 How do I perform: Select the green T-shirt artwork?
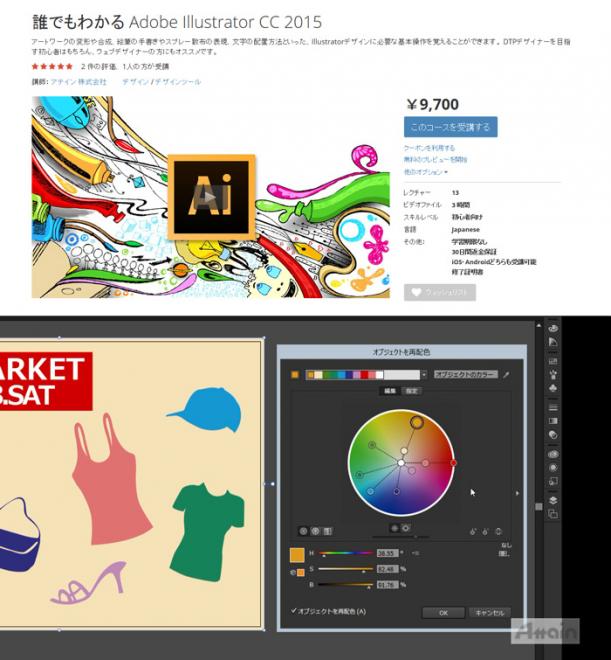(x=207, y=532)
